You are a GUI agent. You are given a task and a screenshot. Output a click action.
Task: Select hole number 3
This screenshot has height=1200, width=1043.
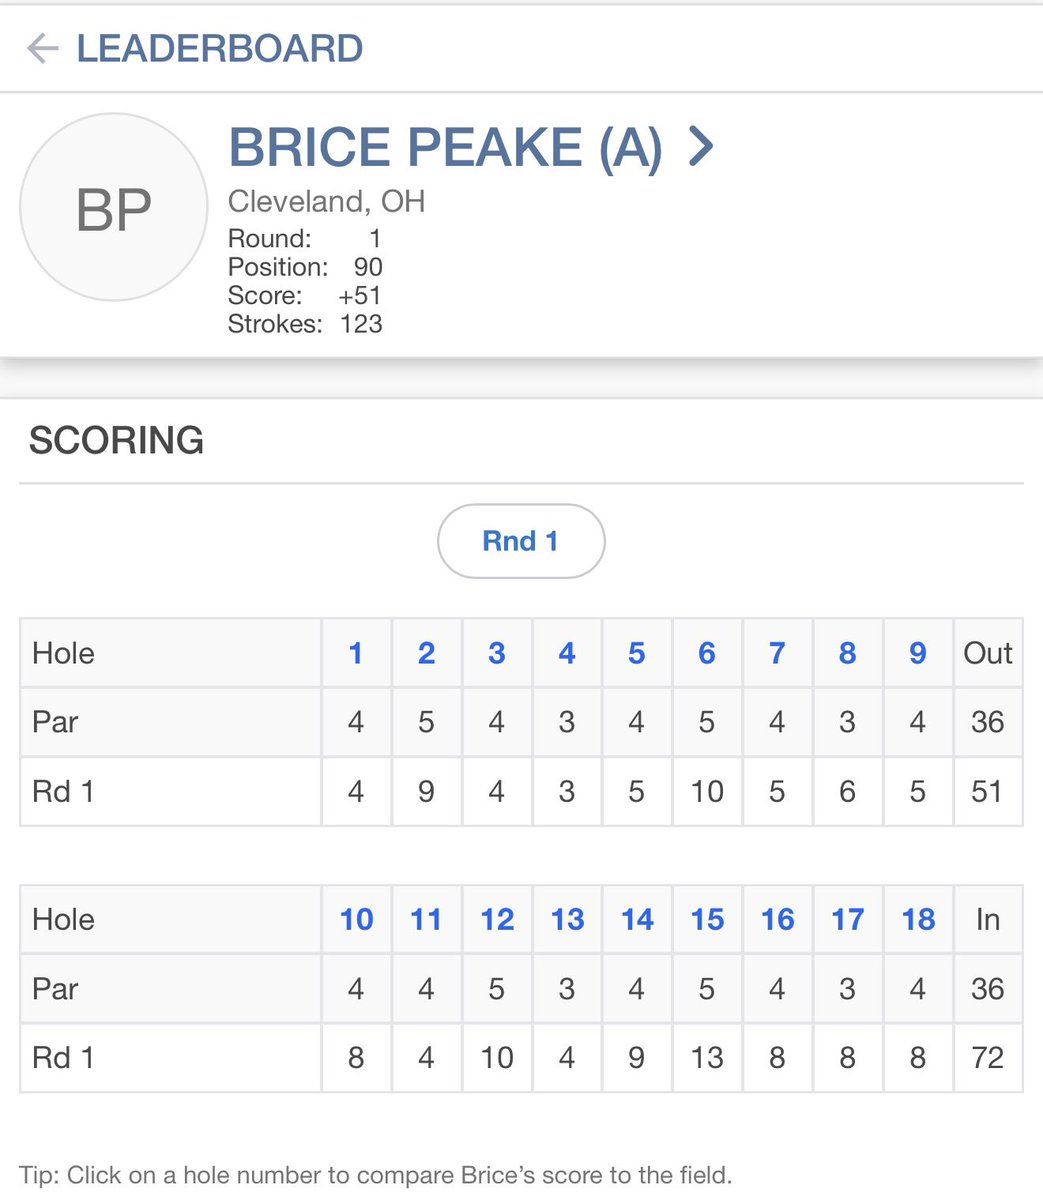coord(497,653)
